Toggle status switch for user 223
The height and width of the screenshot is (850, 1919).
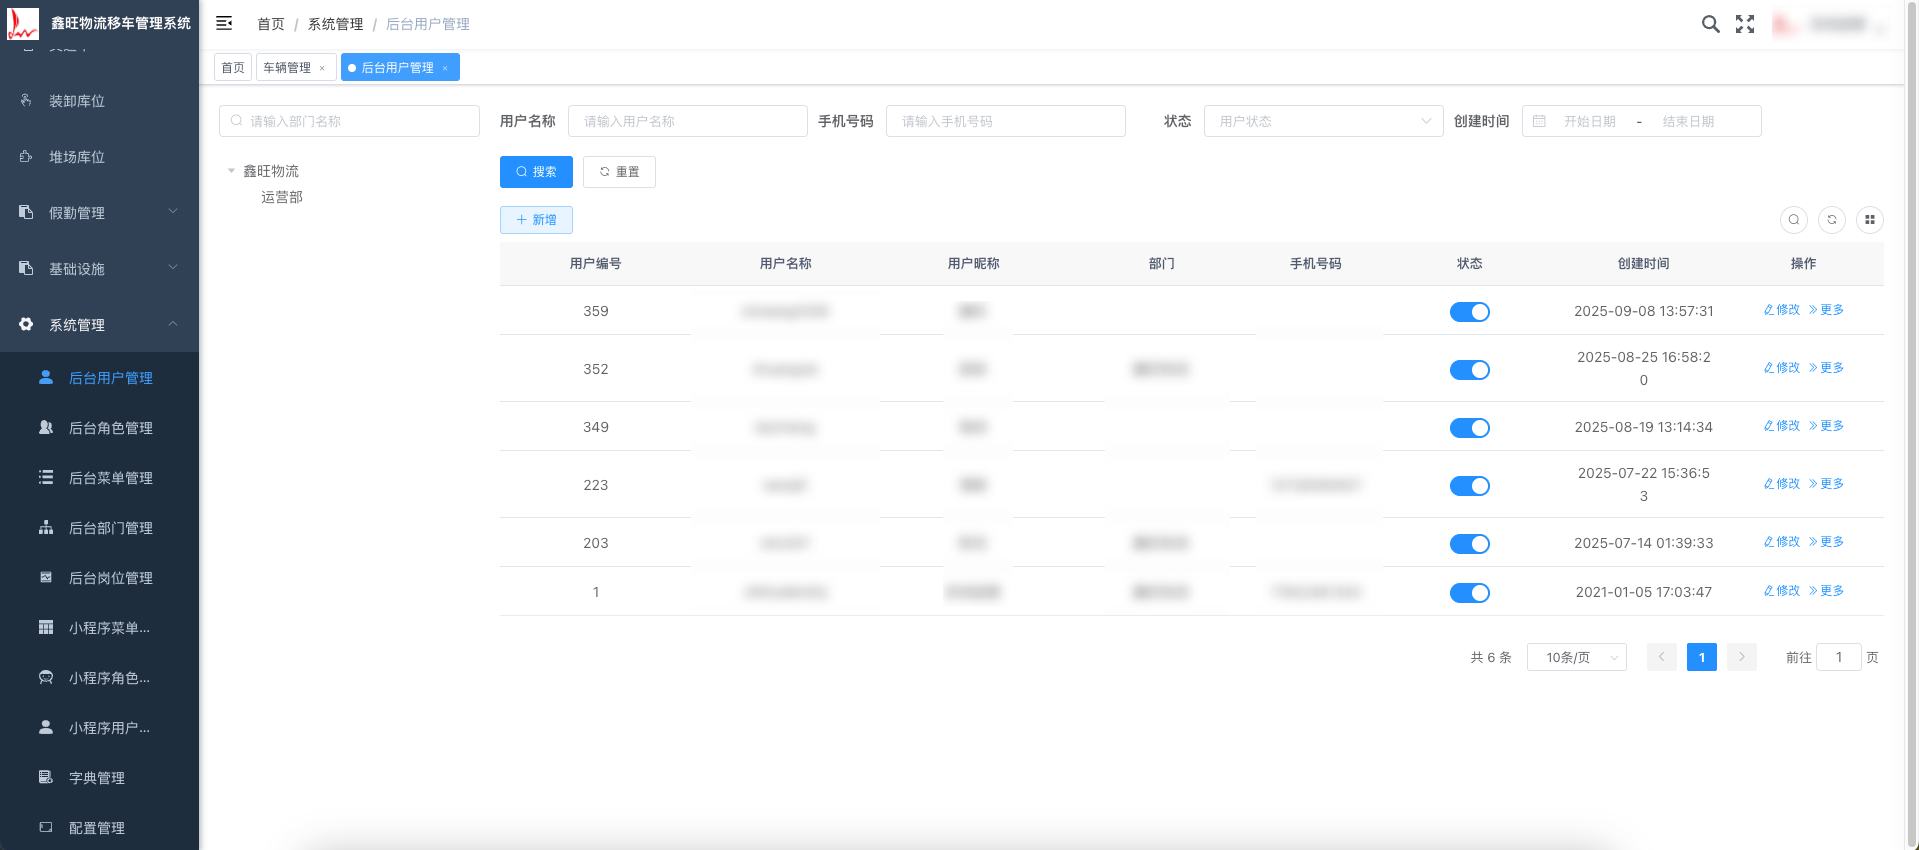pos(1470,486)
